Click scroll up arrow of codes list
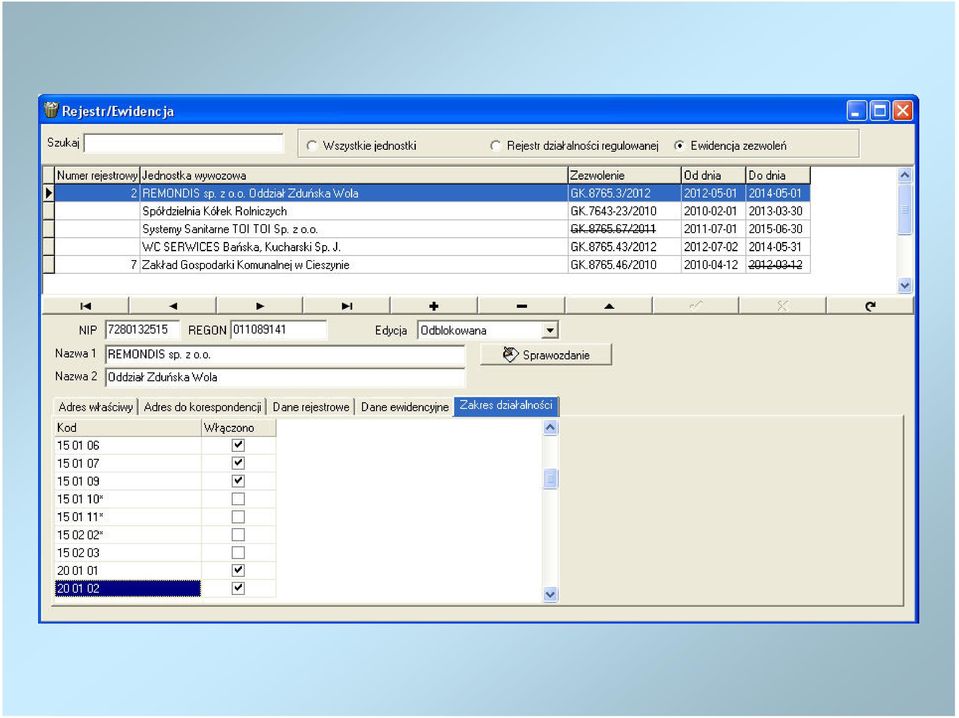Screen dimensions: 959x718 [550, 427]
